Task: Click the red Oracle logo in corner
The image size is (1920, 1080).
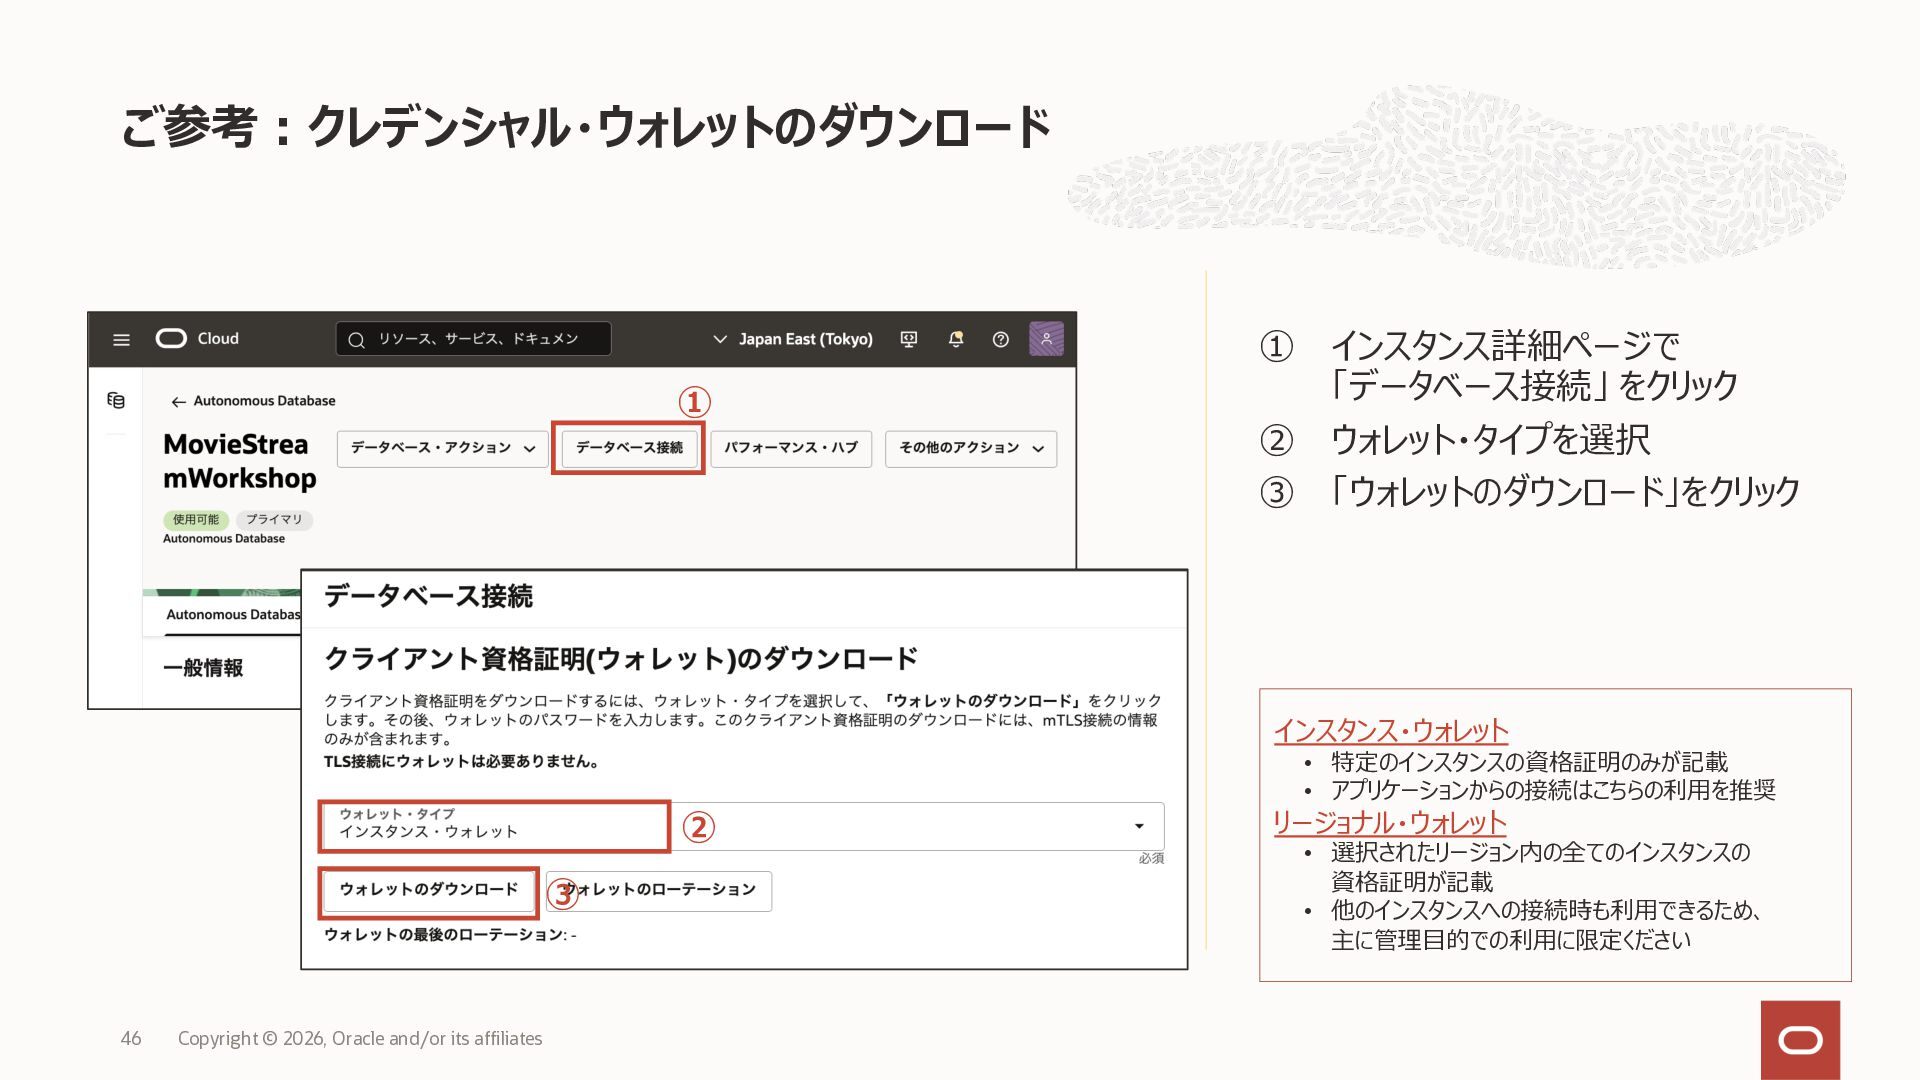Action: point(1800,1041)
